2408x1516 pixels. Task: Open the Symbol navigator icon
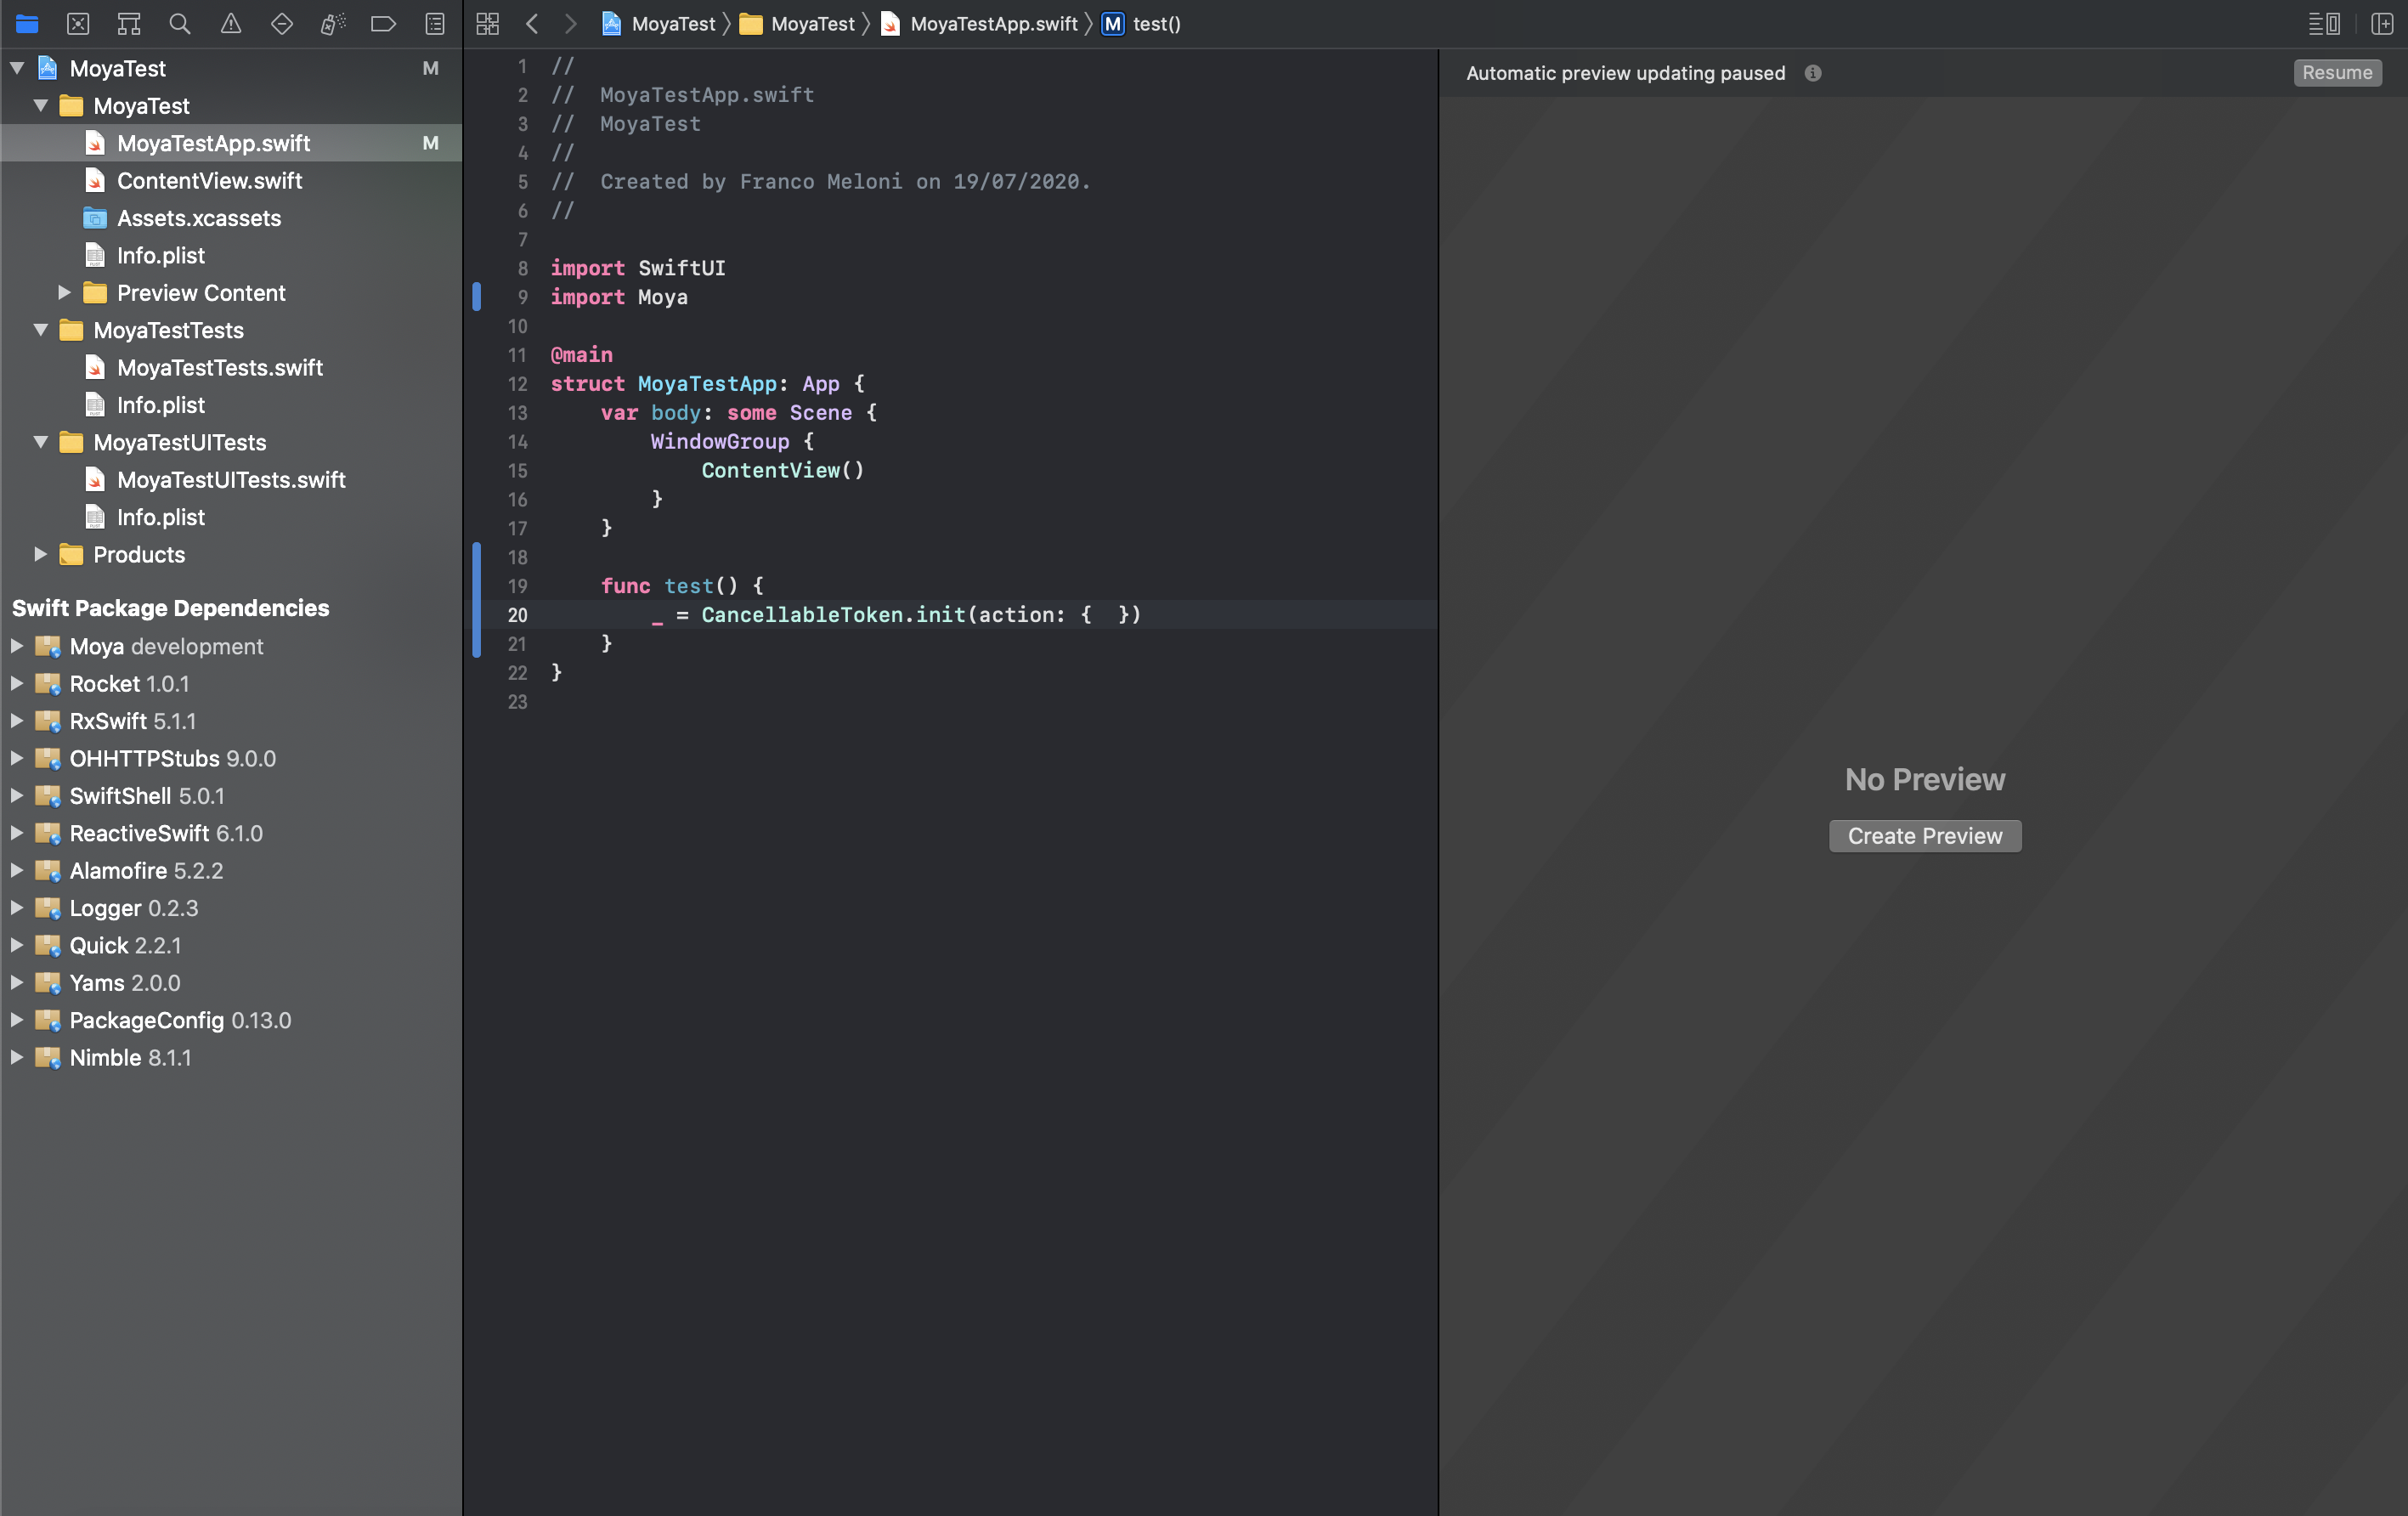[x=129, y=24]
